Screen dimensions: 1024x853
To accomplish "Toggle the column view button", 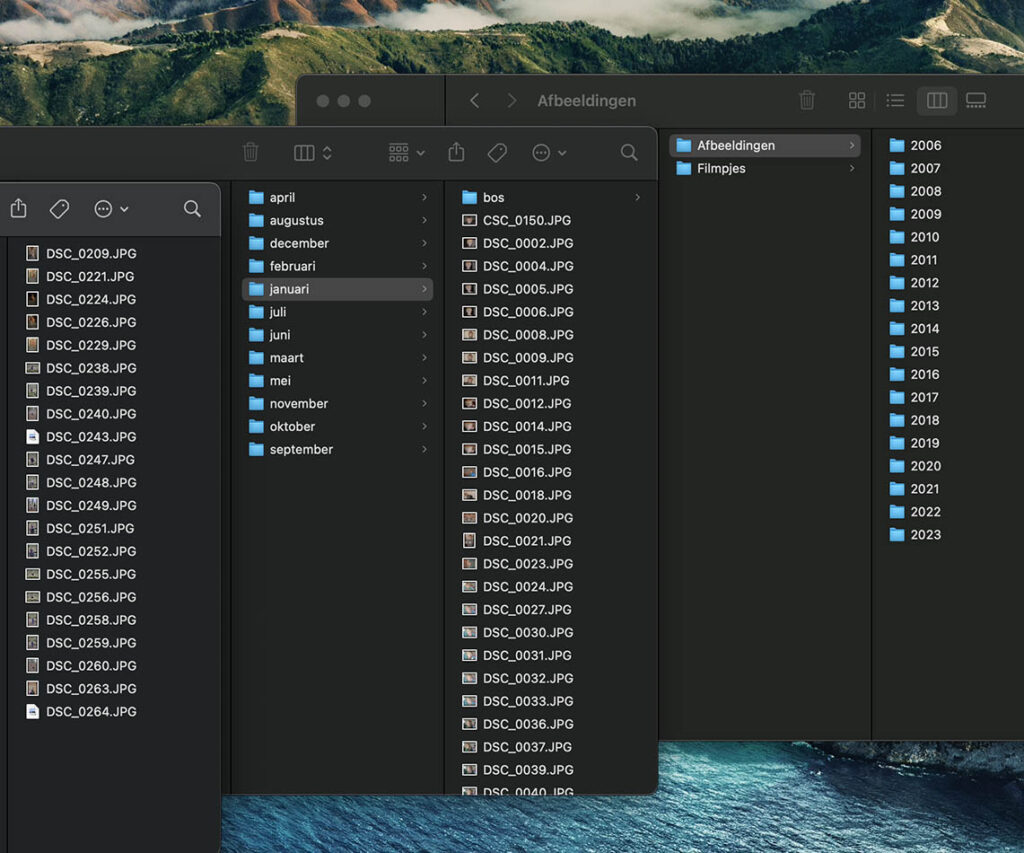I will 937,100.
